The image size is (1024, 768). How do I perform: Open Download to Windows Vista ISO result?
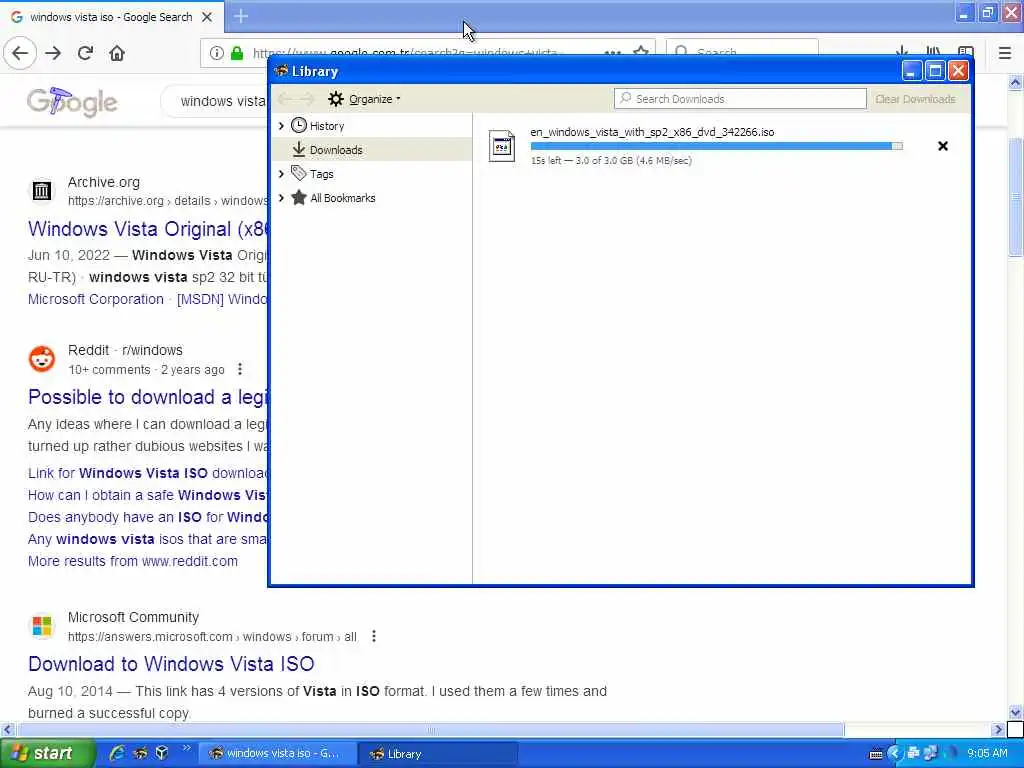(171, 664)
